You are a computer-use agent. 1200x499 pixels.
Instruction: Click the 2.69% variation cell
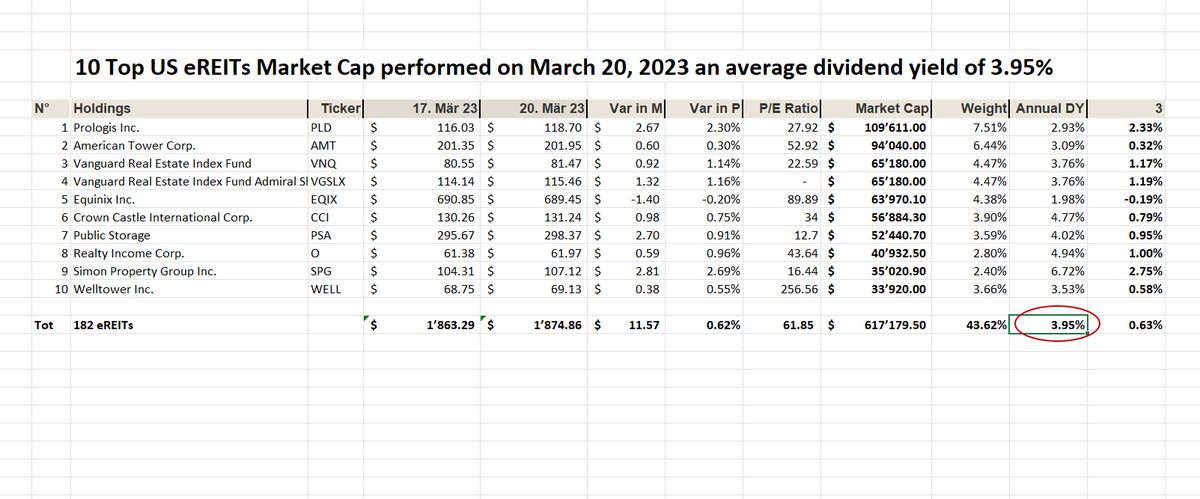coord(723,271)
